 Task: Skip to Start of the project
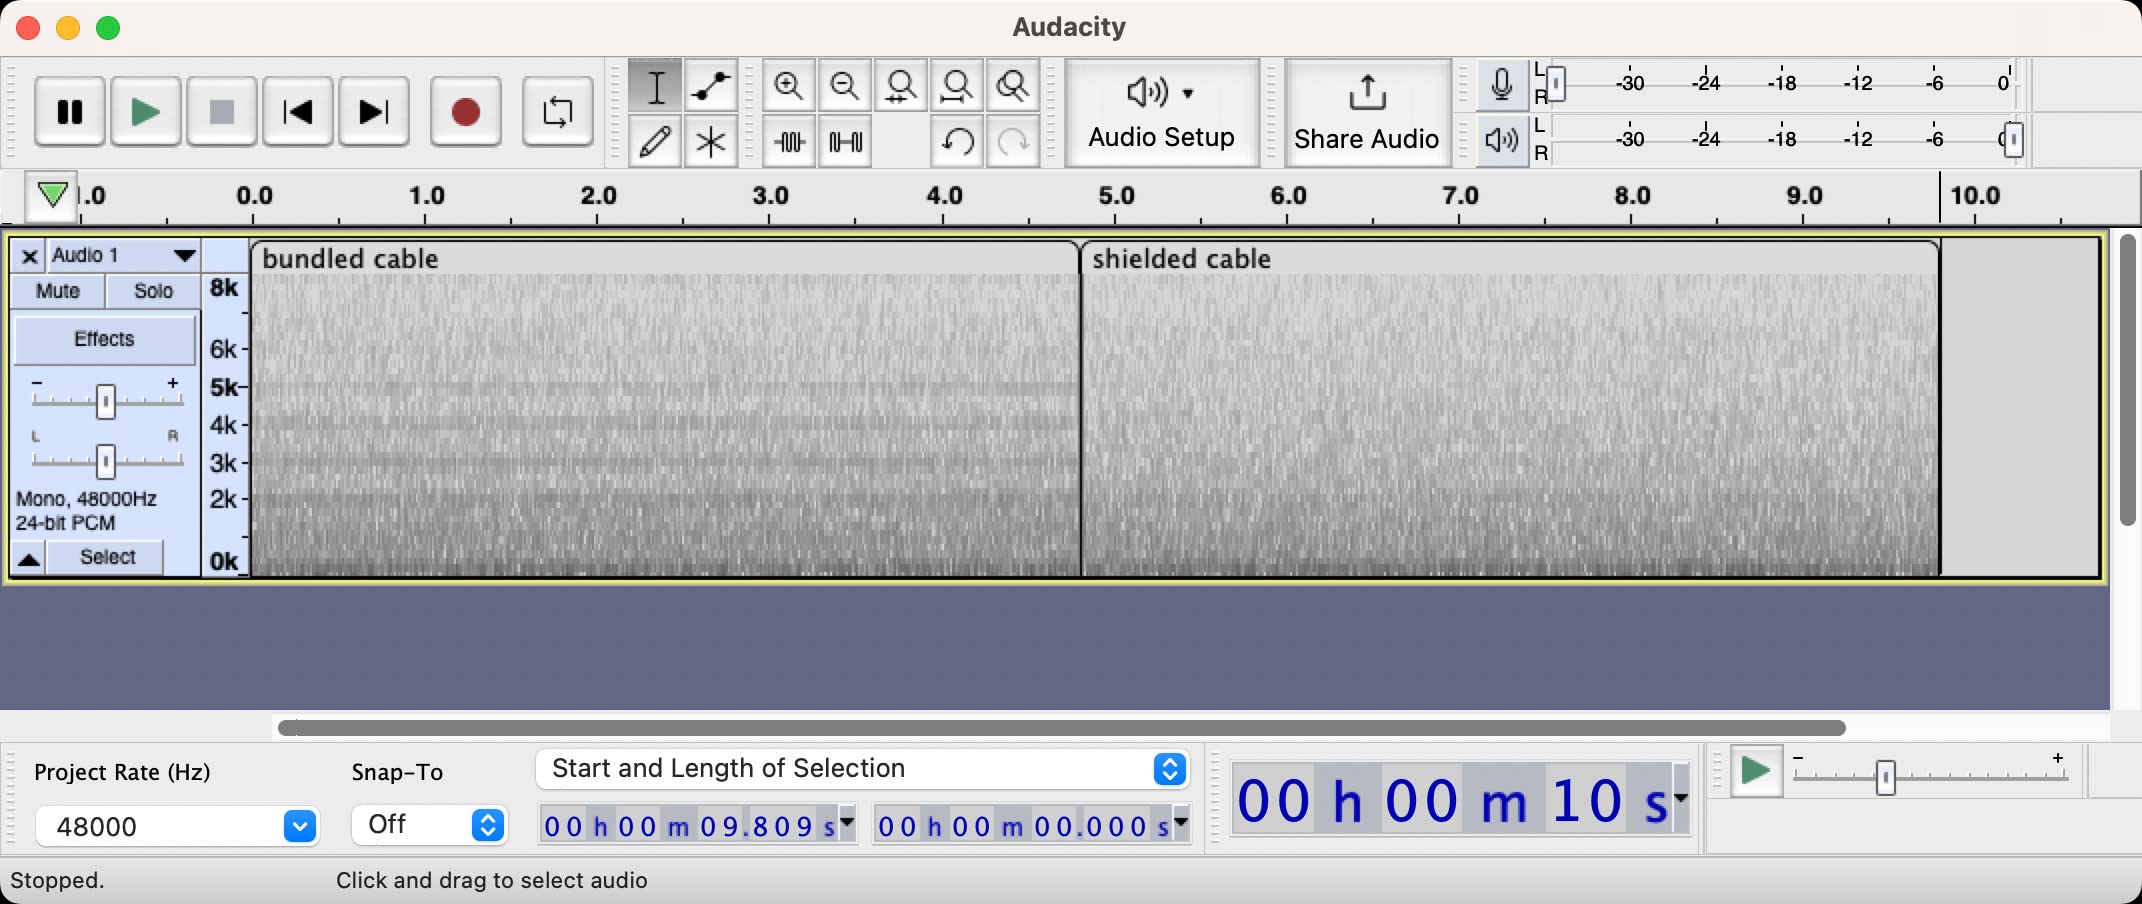tap(298, 112)
